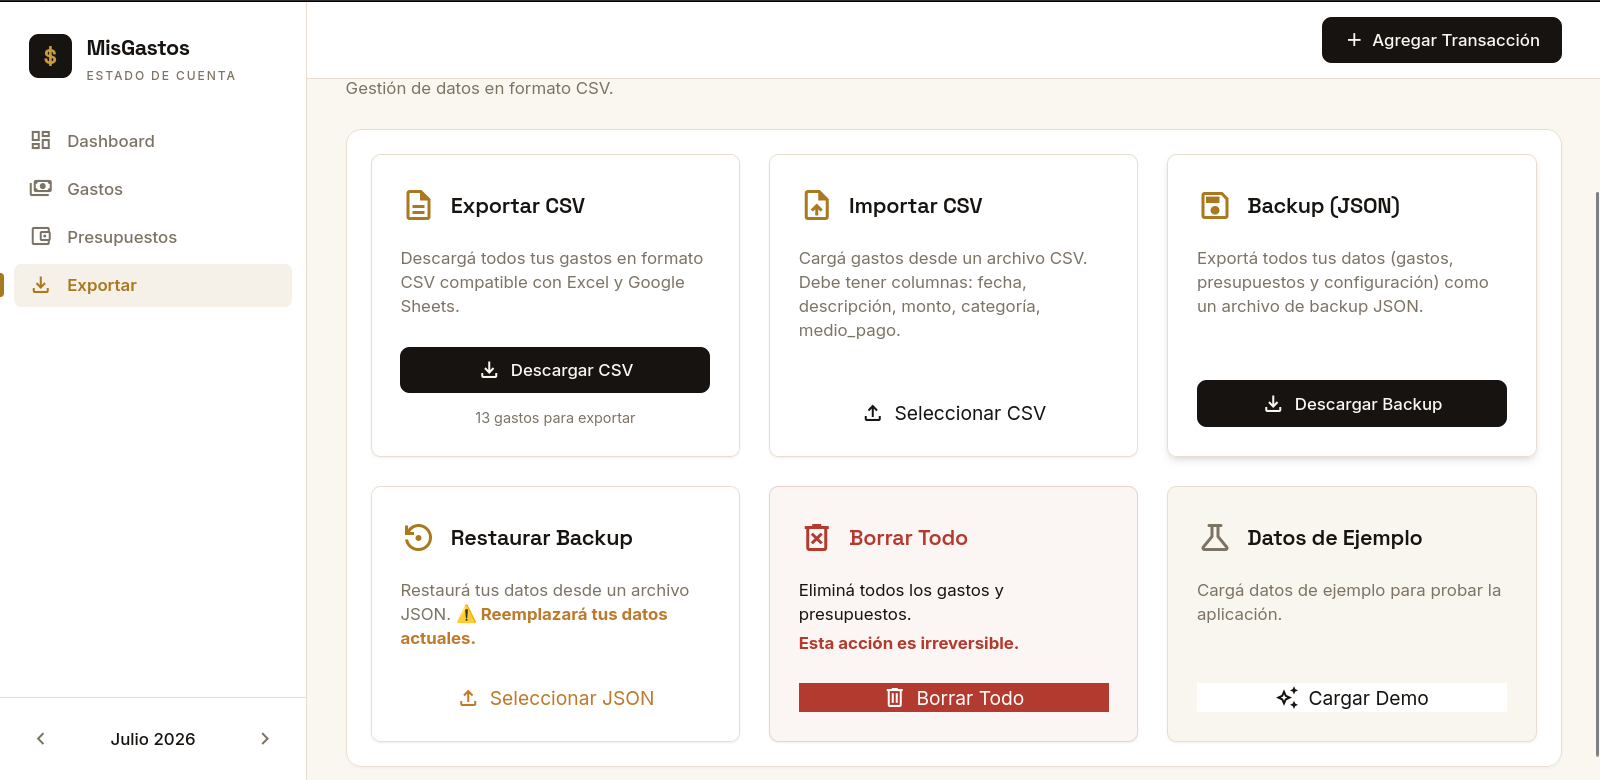This screenshot has height=780, width=1600.
Task: Click the Datos de Ejemplo flask icon
Action: click(x=1215, y=537)
